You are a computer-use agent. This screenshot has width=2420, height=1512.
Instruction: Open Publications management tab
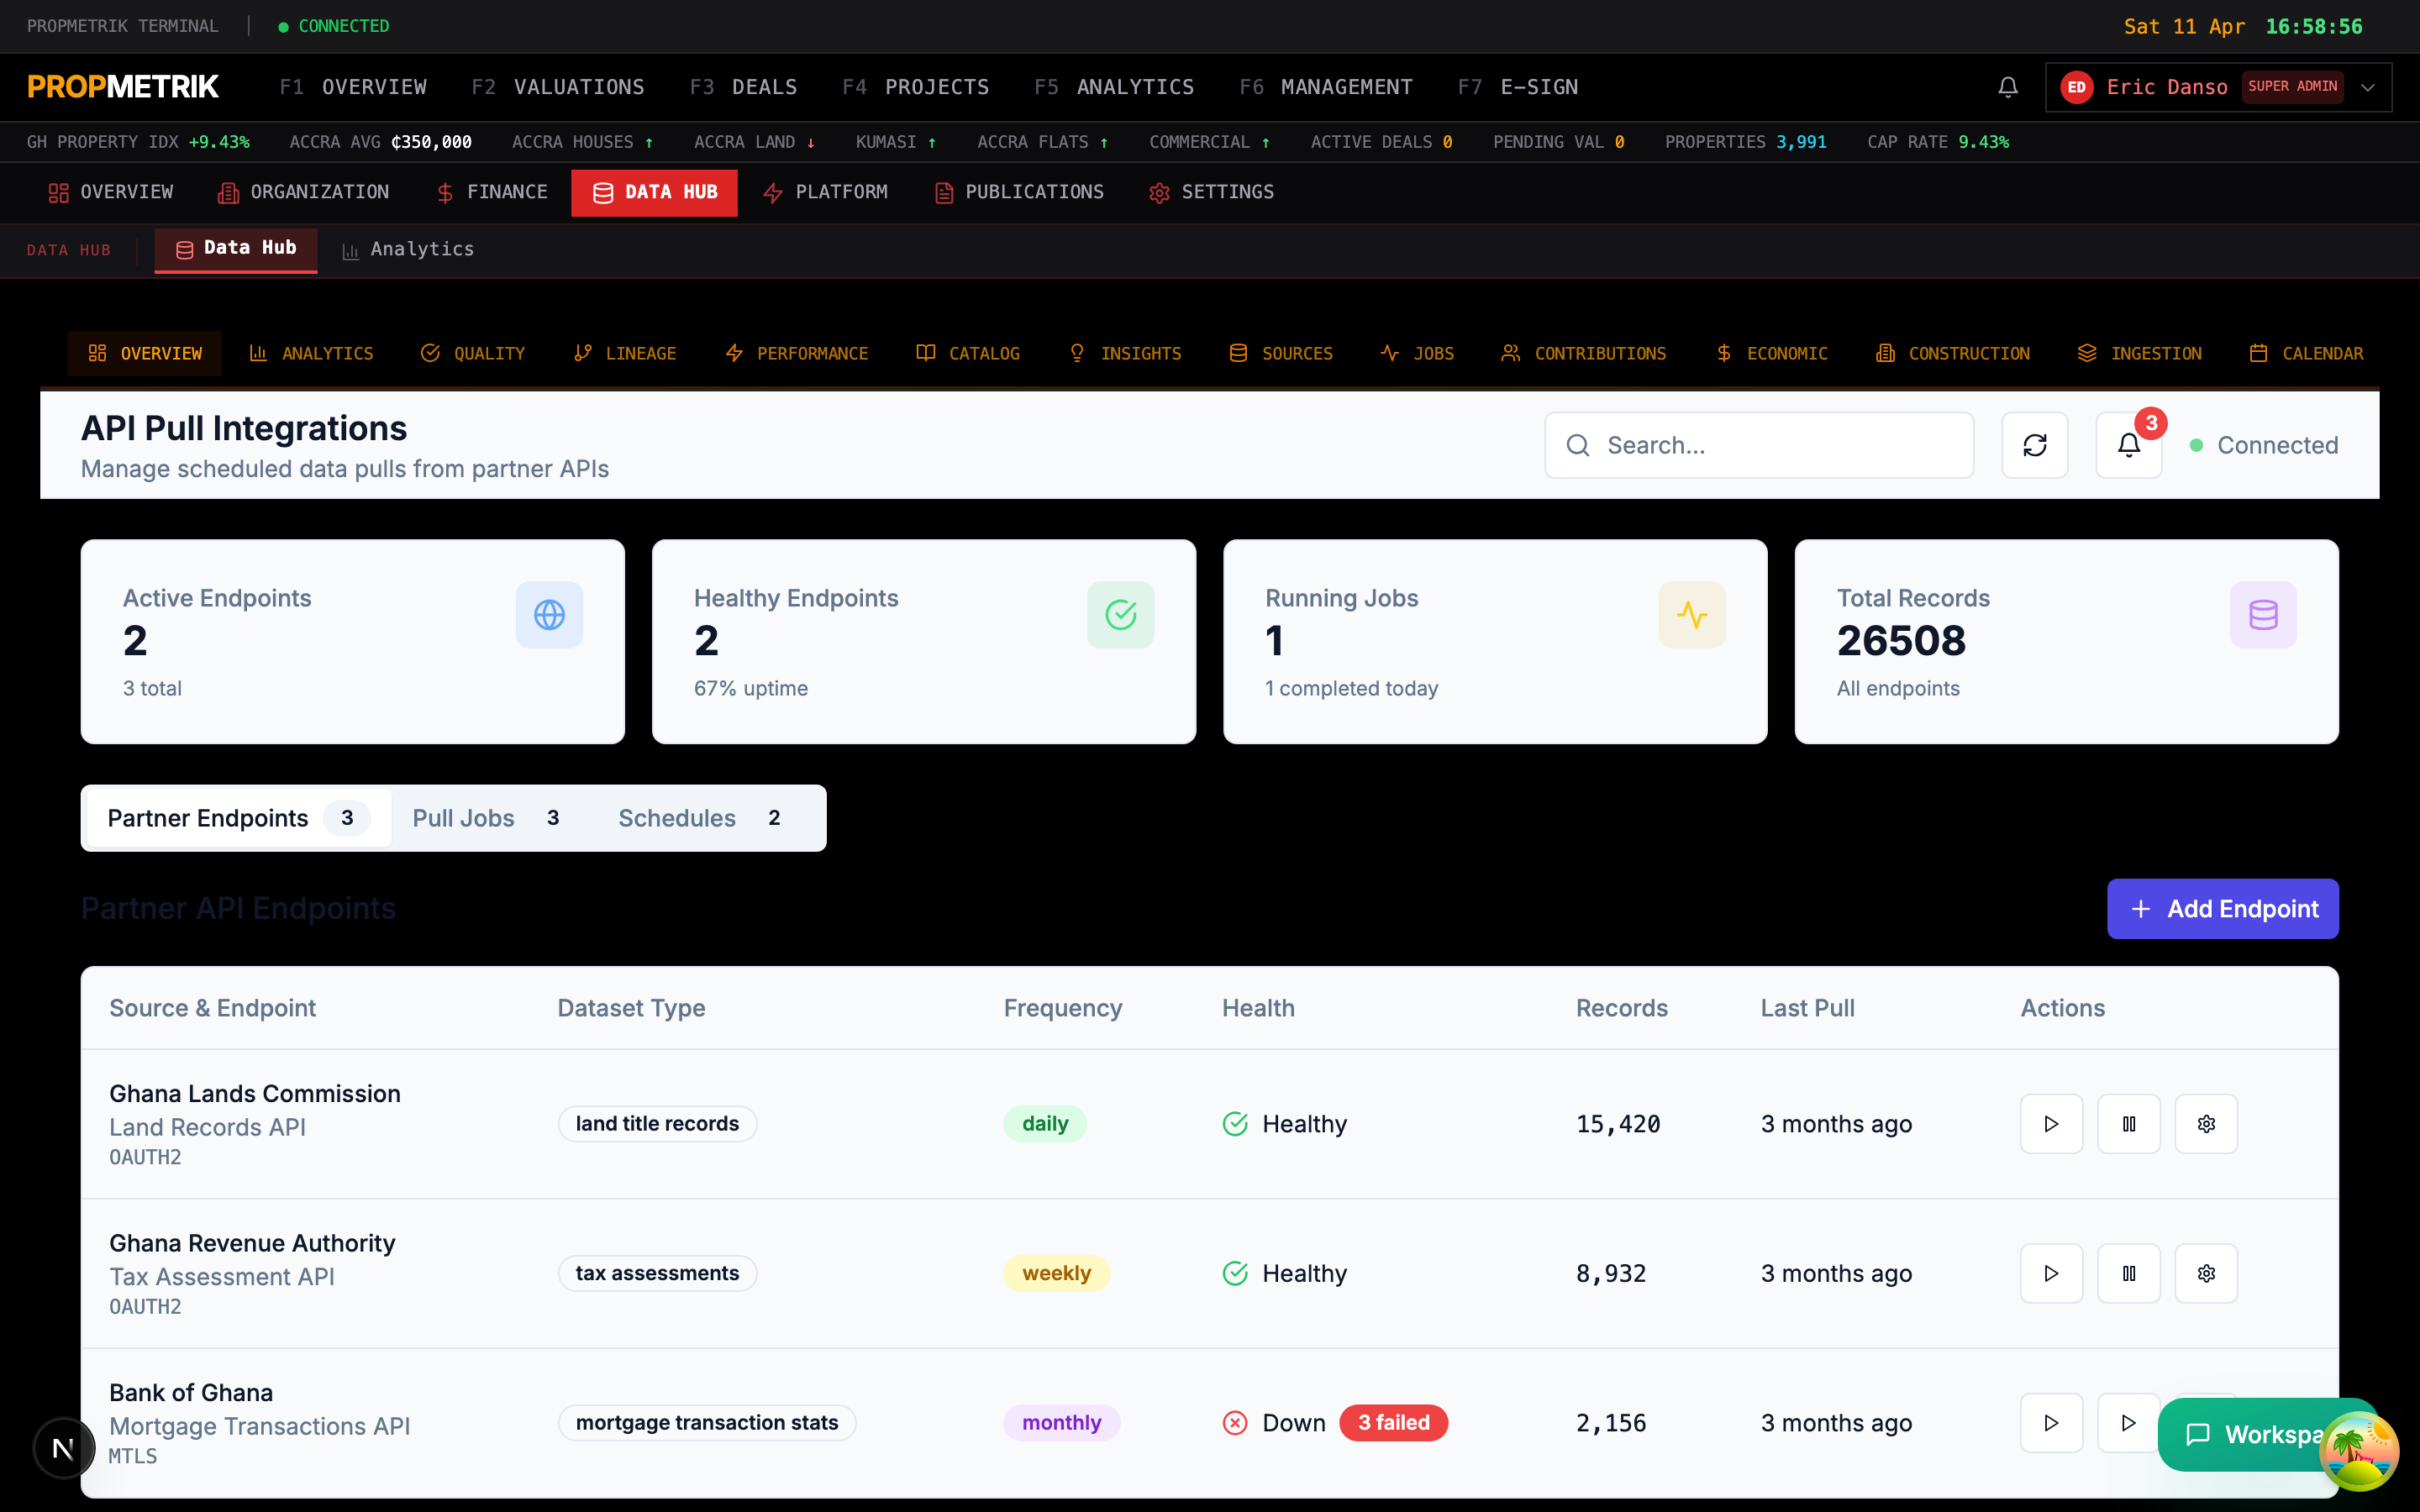[x=1019, y=192]
